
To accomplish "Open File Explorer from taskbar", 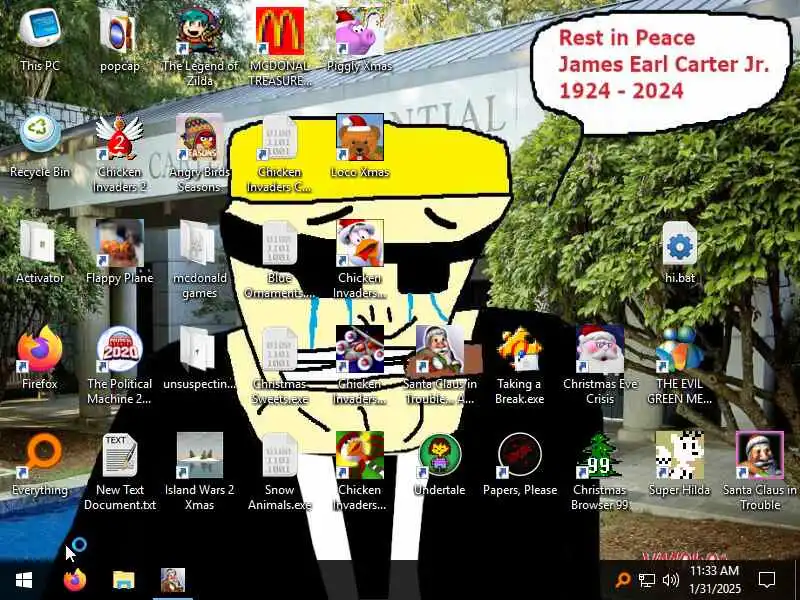I will (x=123, y=580).
